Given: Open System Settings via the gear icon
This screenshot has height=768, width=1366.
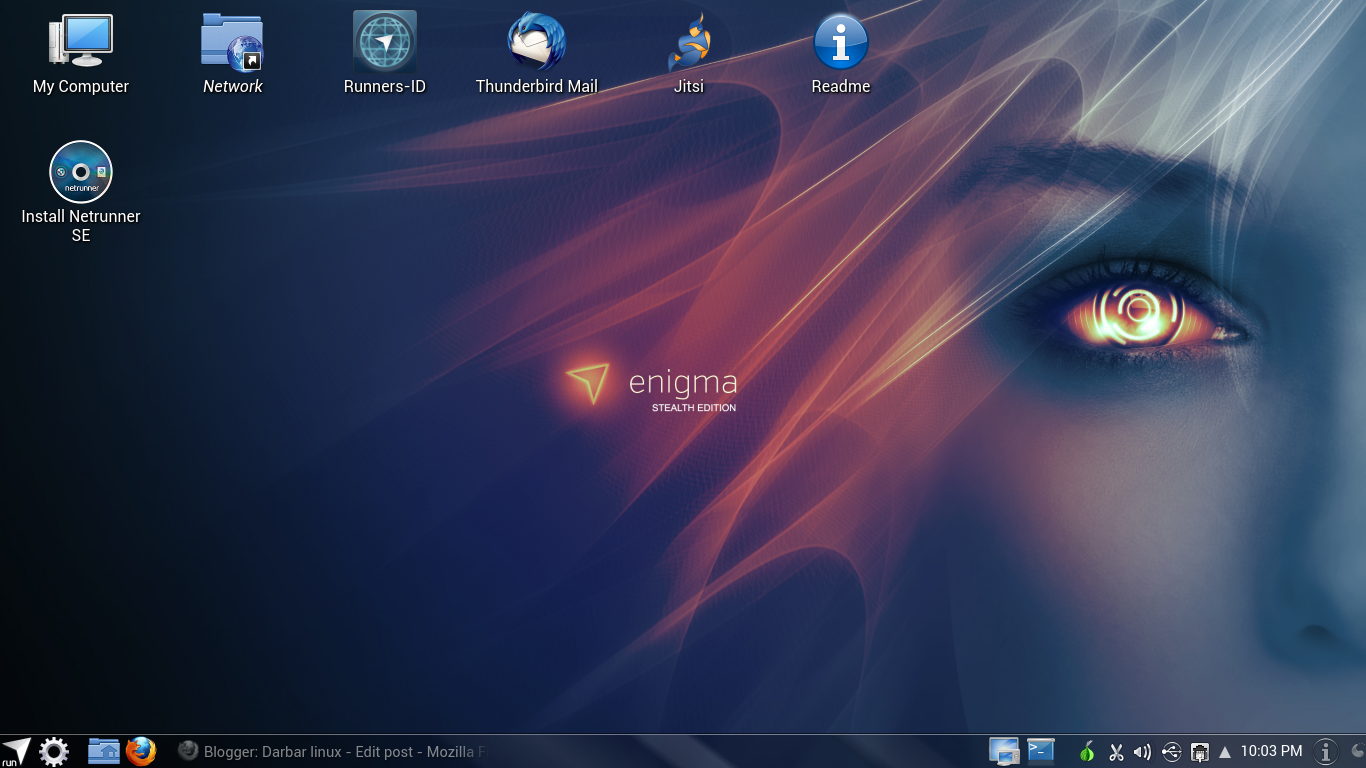Looking at the screenshot, I should pyautogui.click(x=54, y=750).
